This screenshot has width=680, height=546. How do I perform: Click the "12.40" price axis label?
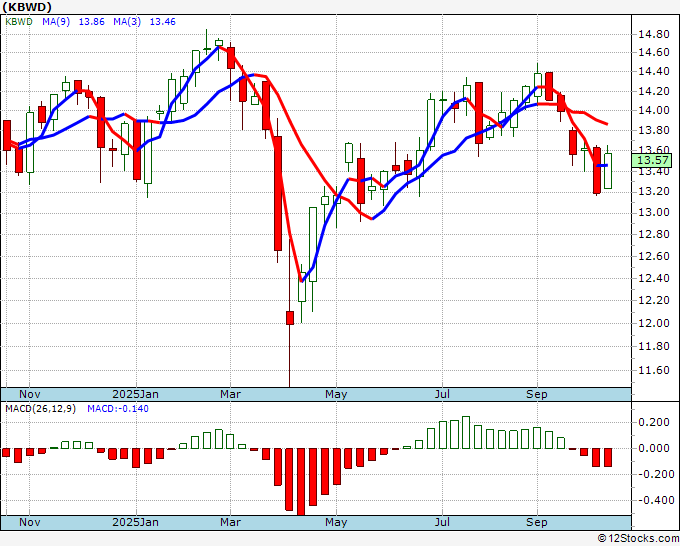[654, 278]
